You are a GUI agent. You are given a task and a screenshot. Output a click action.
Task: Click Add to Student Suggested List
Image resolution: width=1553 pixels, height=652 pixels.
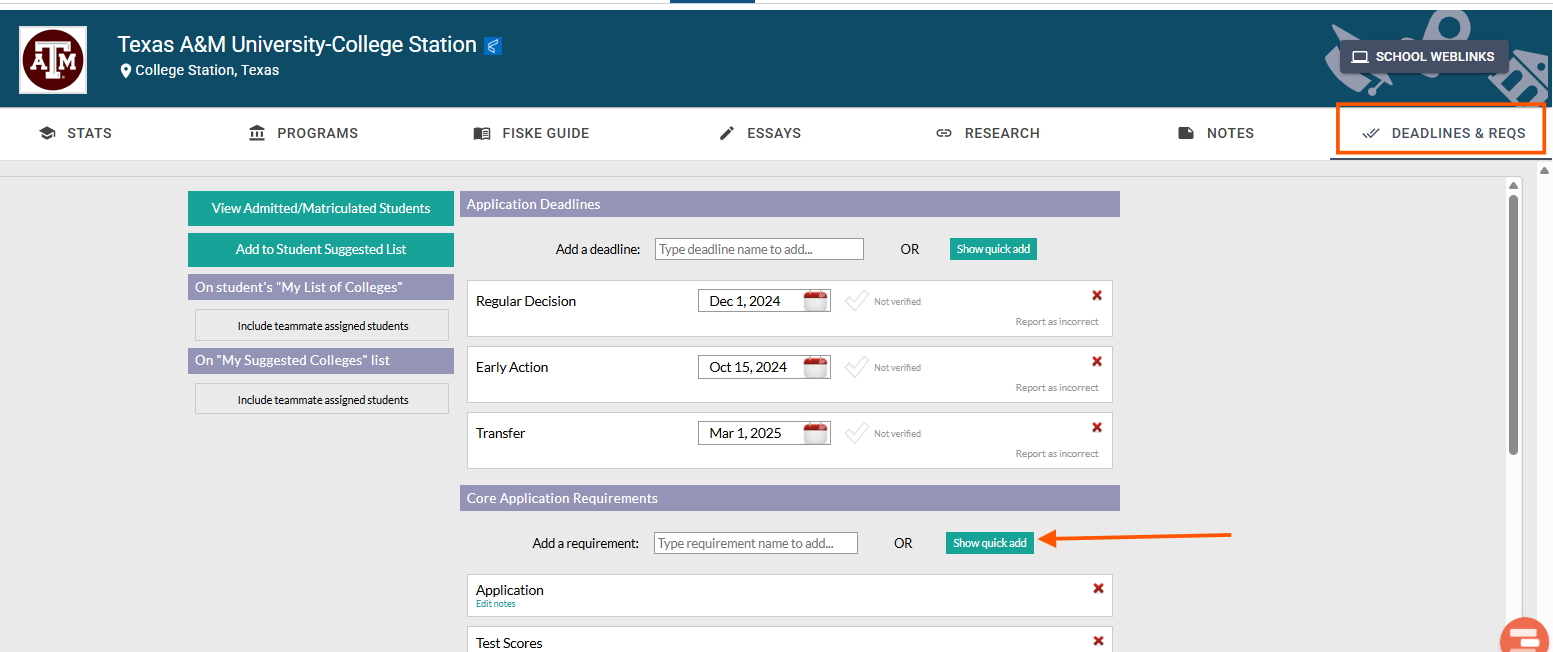(x=321, y=249)
